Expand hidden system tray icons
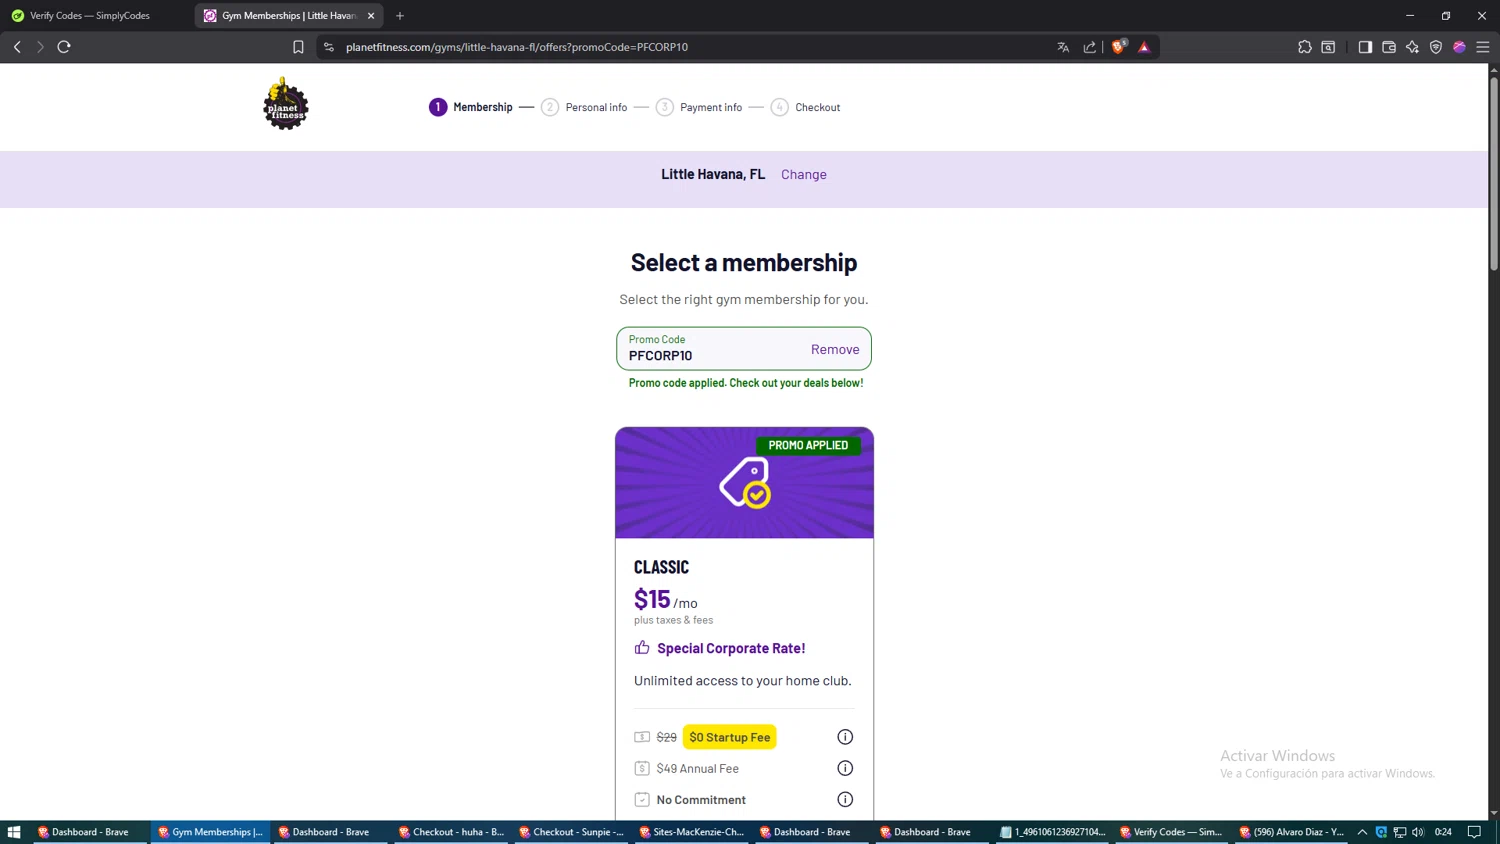The width and height of the screenshot is (1500, 844). pyautogui.click(x=1362, y=832)
